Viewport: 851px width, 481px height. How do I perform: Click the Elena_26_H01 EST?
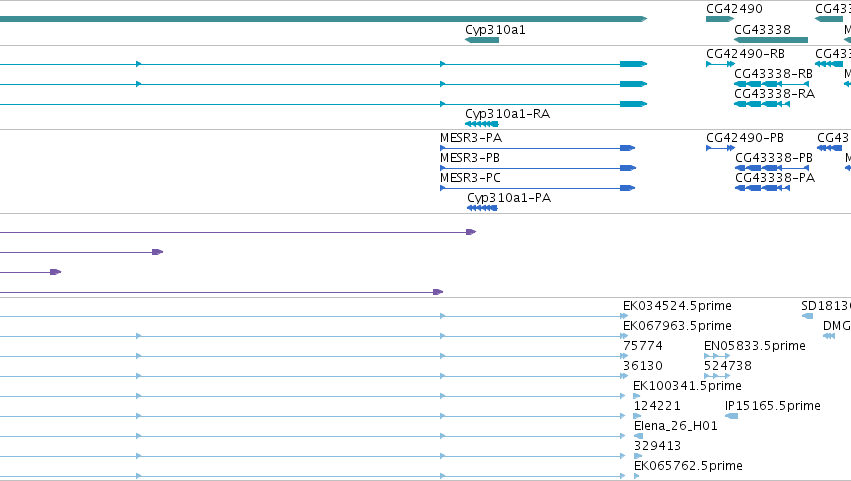click(638, 436)
